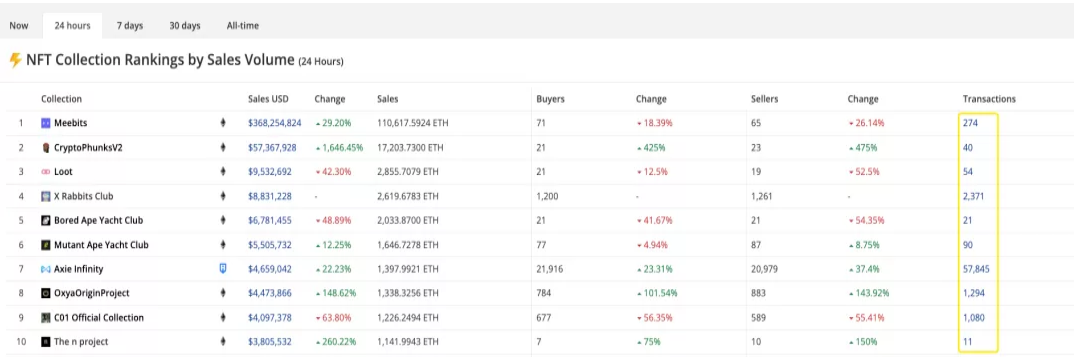Open the Axie Infinity collection link
Screen dimensions: 1074x362
tap(79, 269)
